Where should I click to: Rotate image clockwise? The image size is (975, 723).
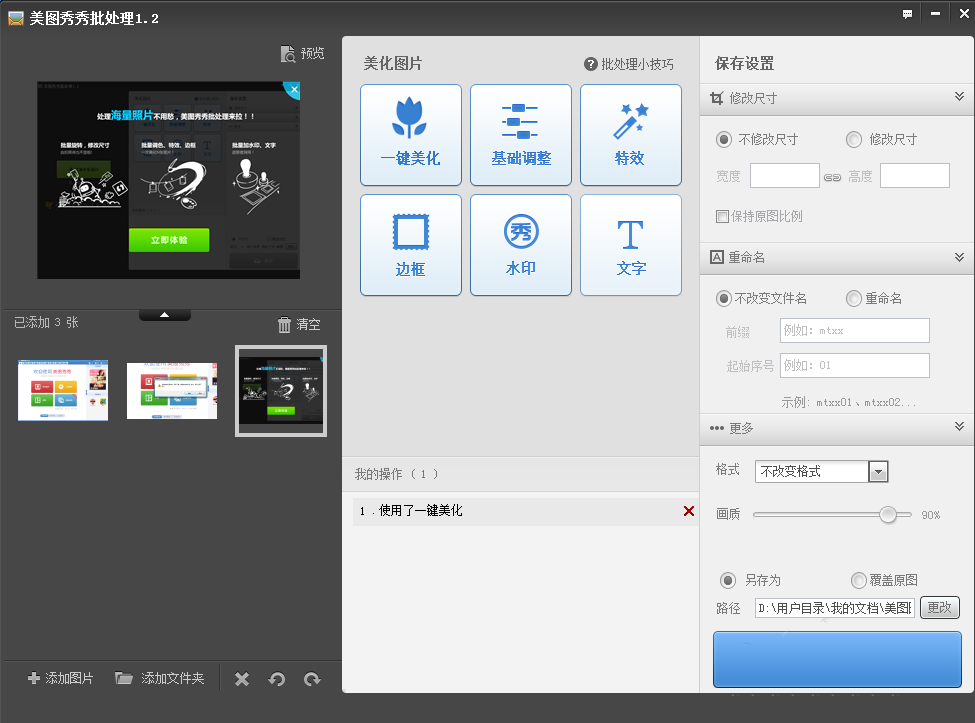312,679
